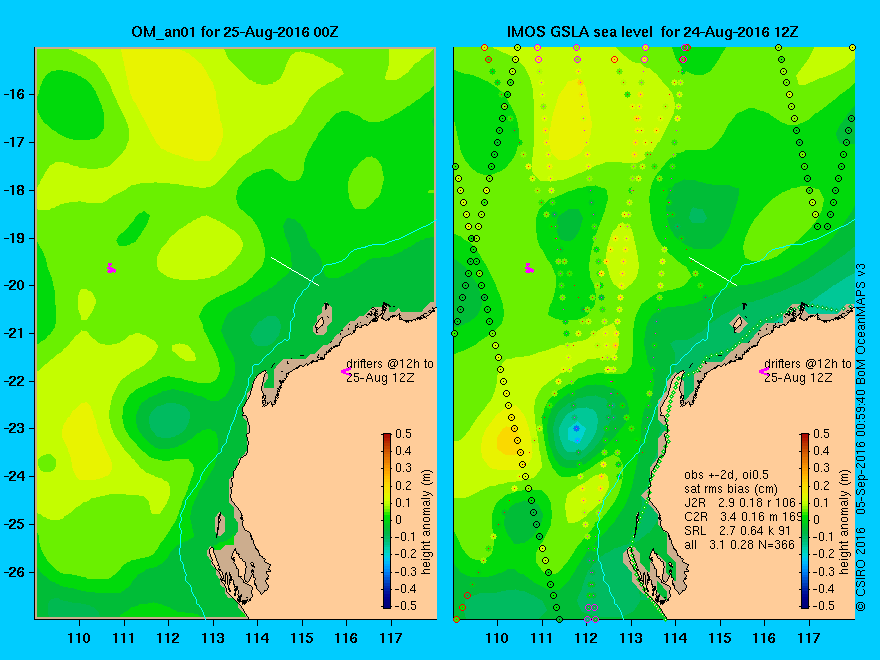
Task: Click the vertical CSIRO 2016 copyright text
Action: click(861, 437)
